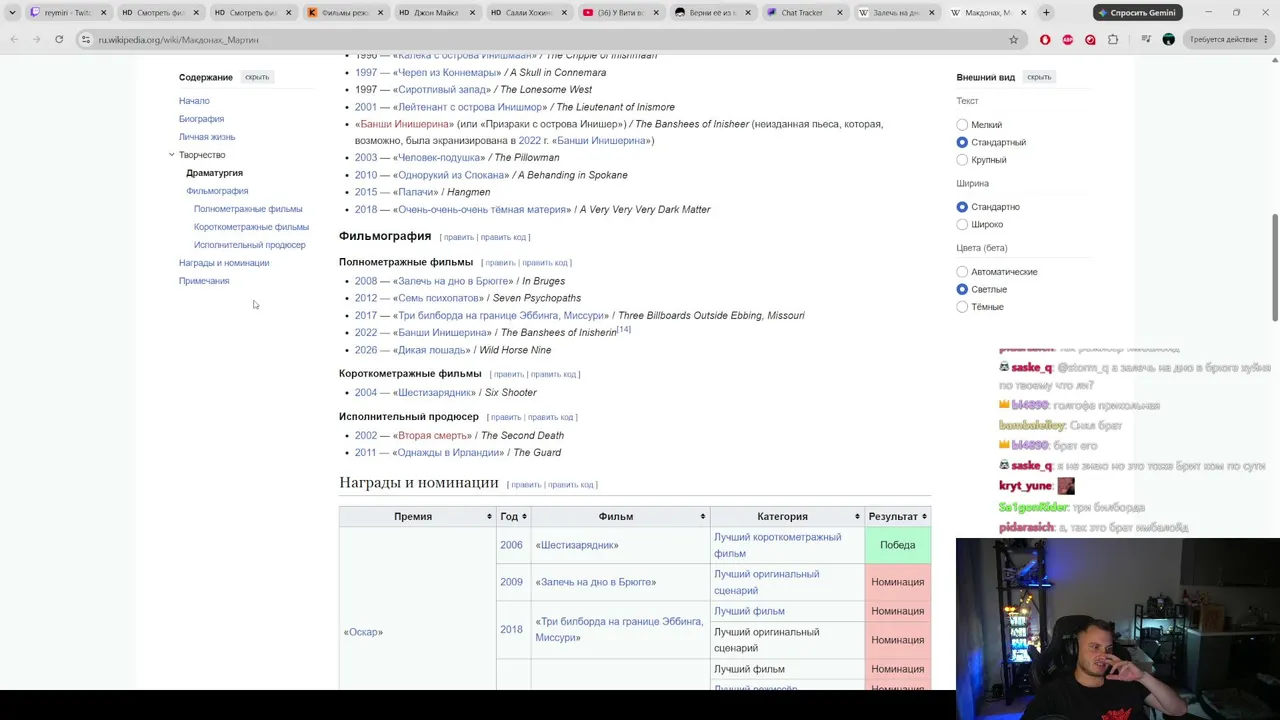Click the 'Победа' result cell
Viewport: 1280px width, 720px height.
898,545
